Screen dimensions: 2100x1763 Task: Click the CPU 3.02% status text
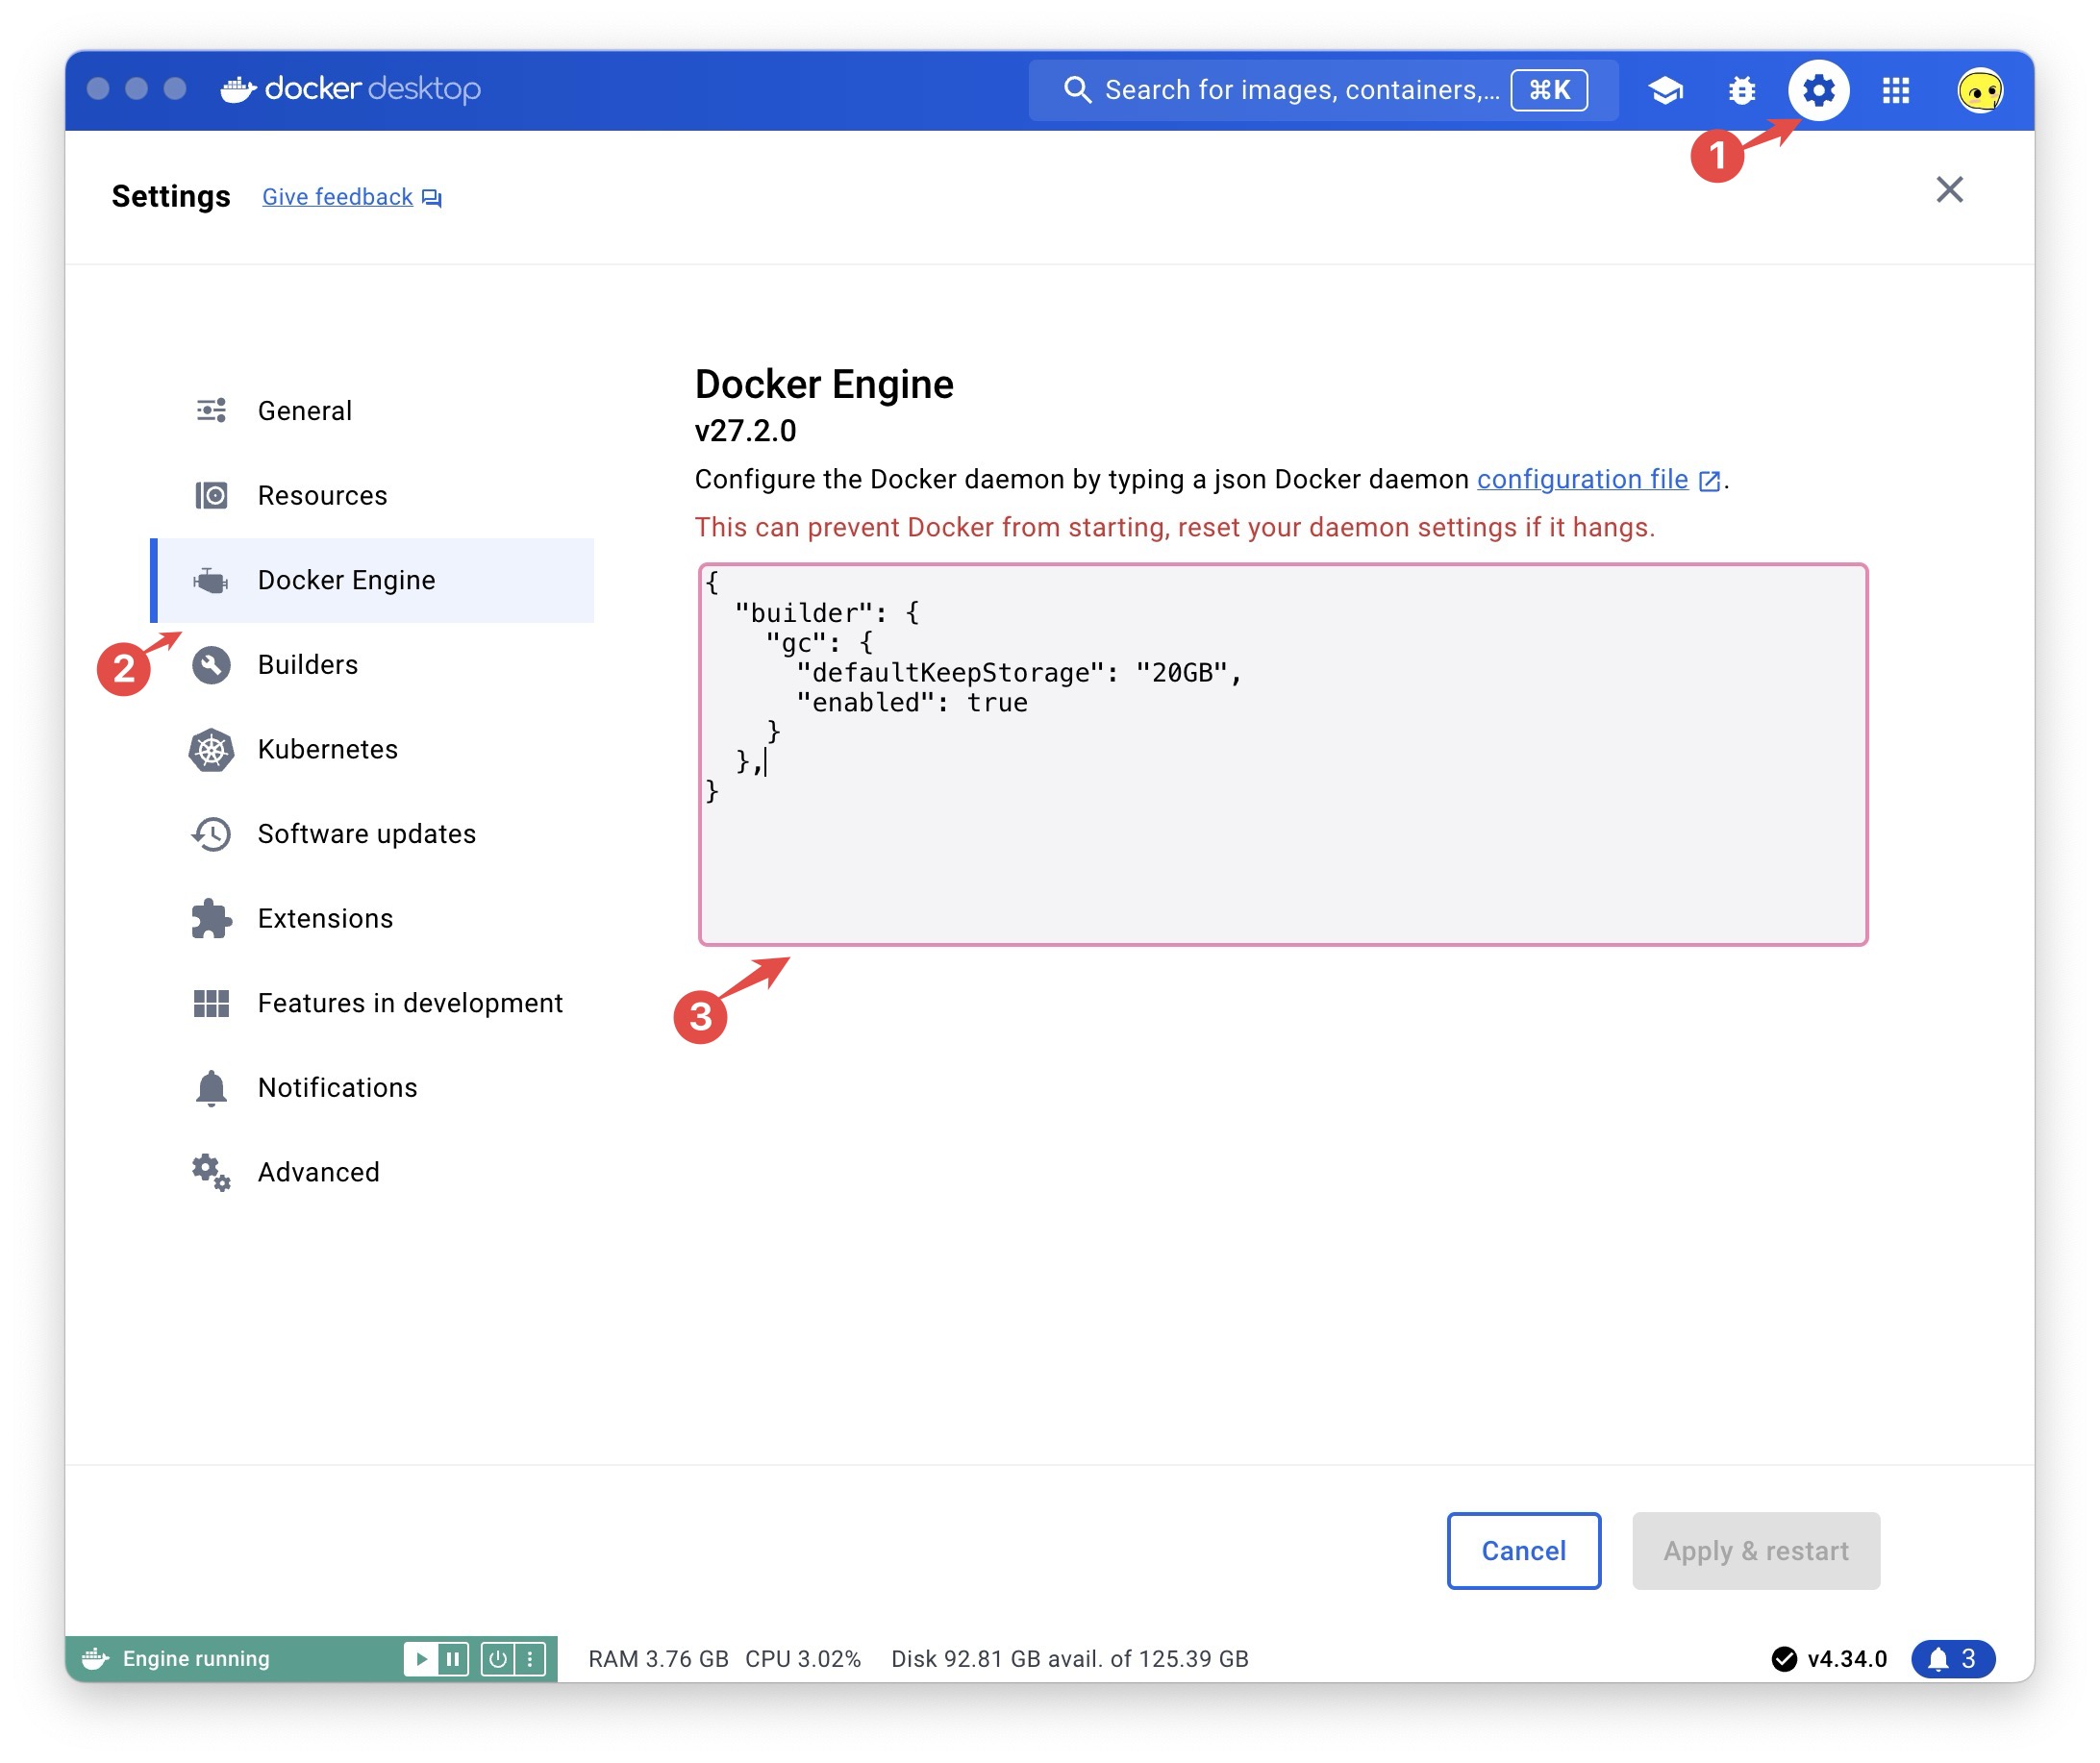click(802, 1659)
